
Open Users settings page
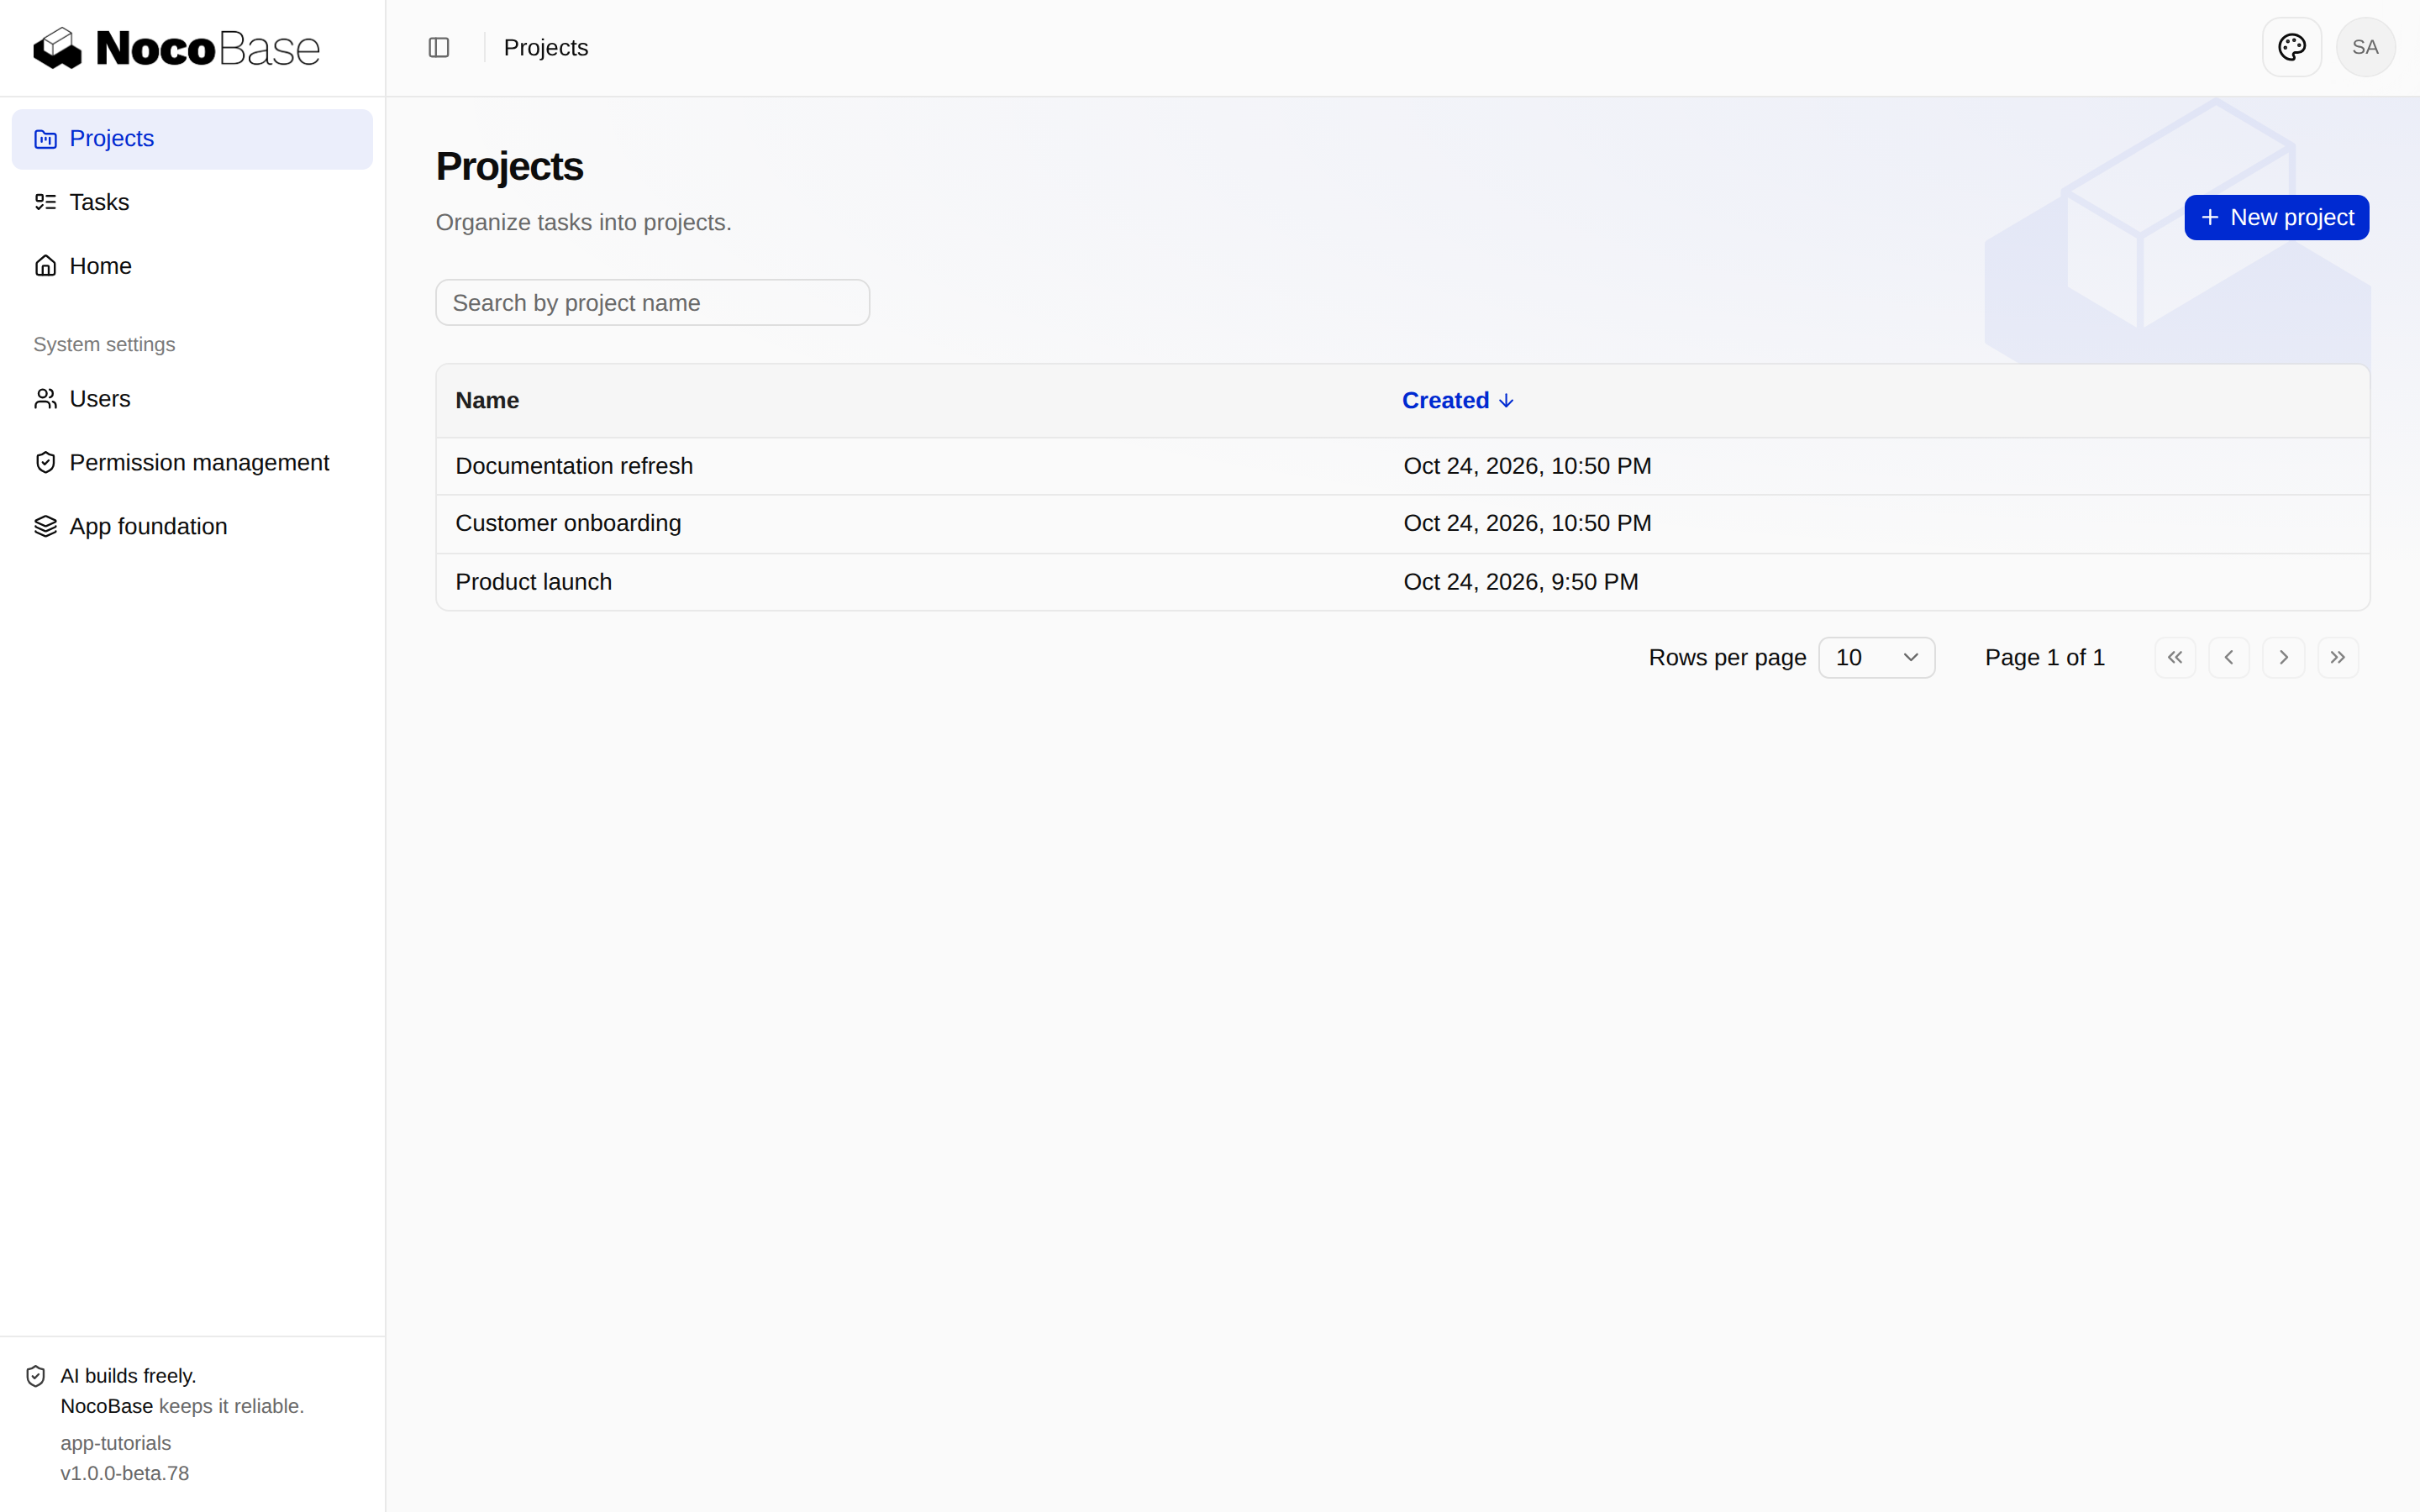tap(192, 399)
